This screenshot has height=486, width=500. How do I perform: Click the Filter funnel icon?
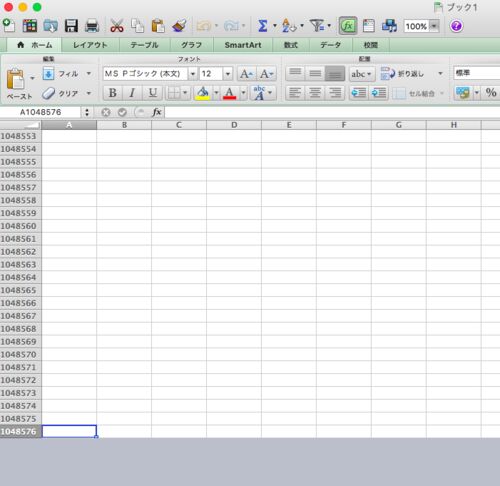(317, 26)
